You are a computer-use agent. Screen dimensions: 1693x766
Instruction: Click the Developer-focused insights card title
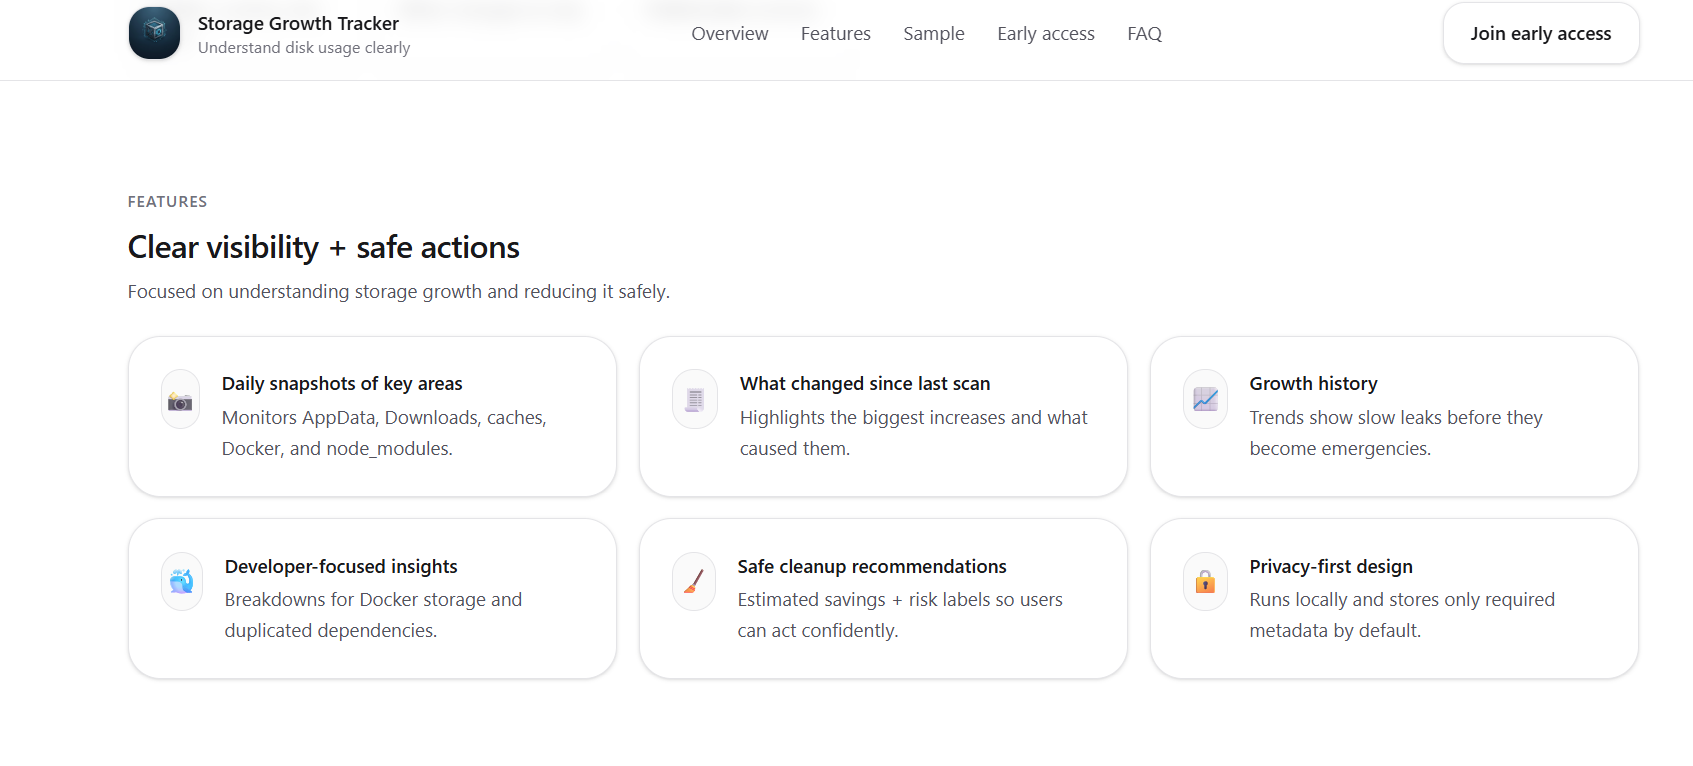pos(341,567)
